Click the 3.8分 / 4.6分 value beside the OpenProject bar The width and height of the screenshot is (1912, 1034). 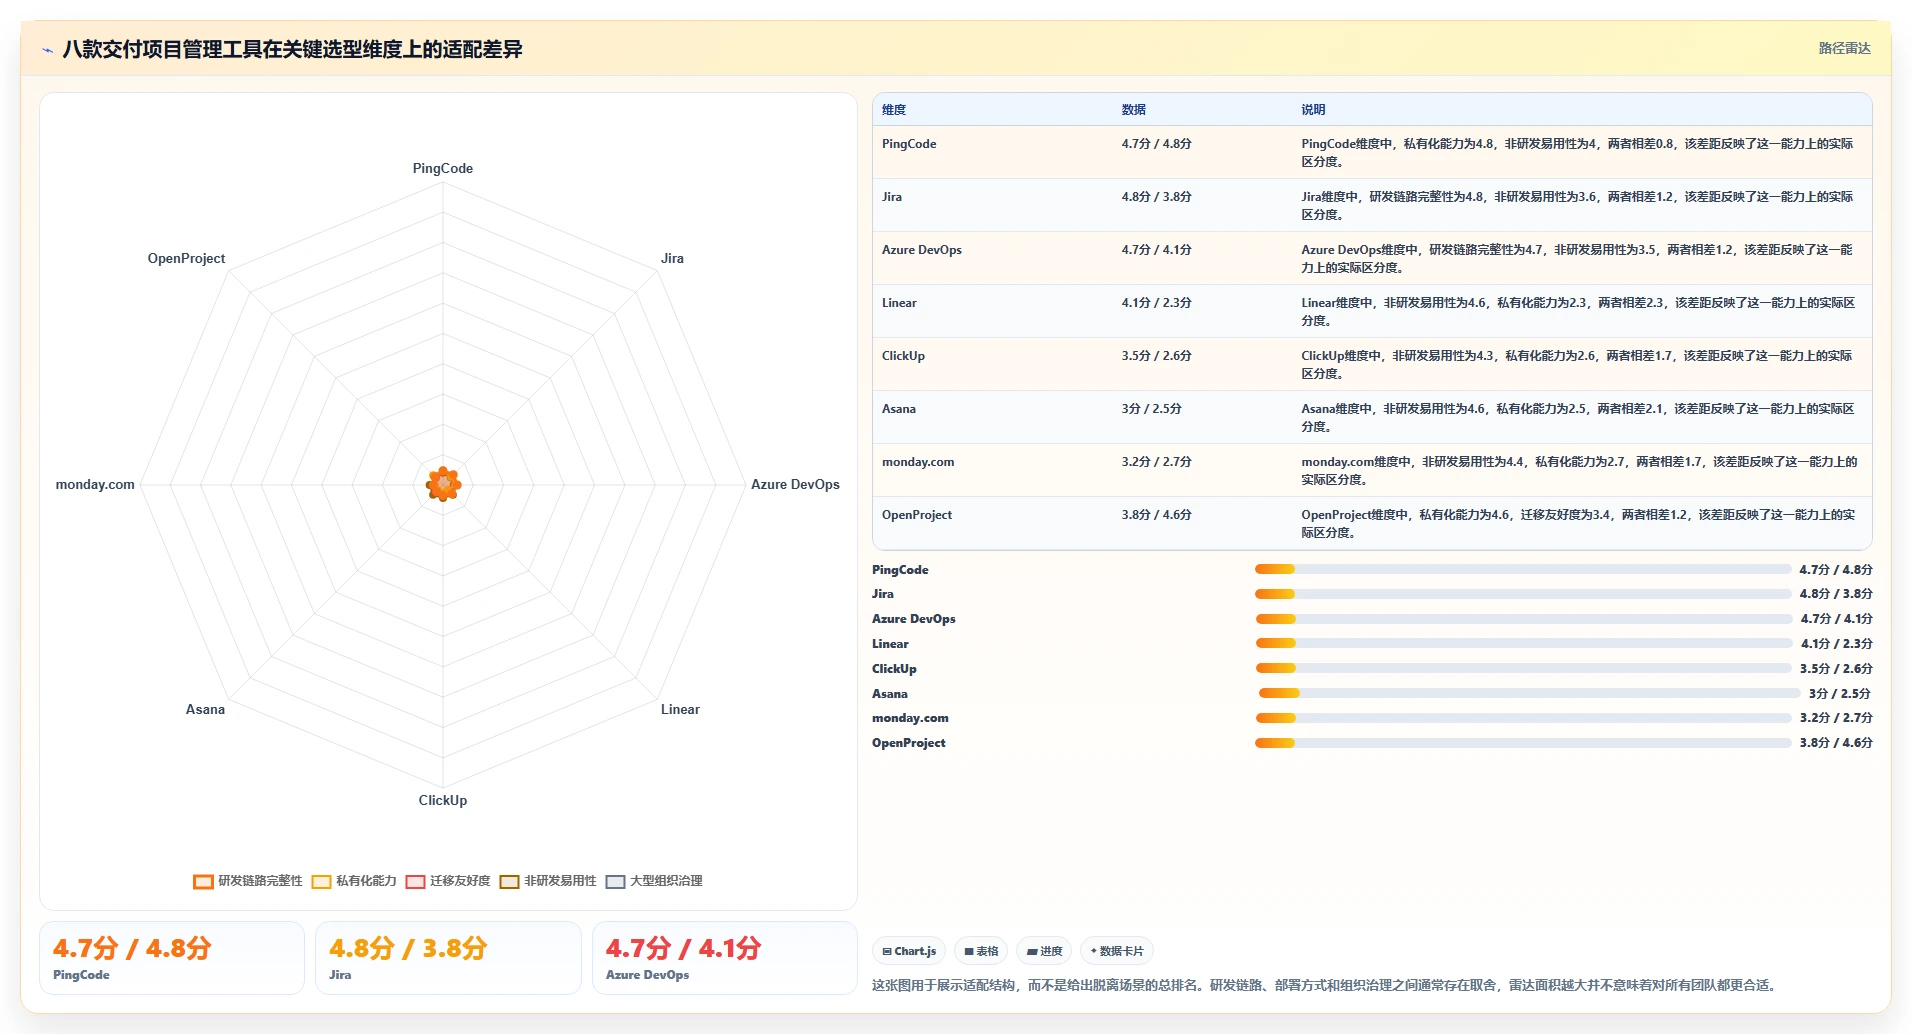pyautogui.click(x=1836, y=743)
